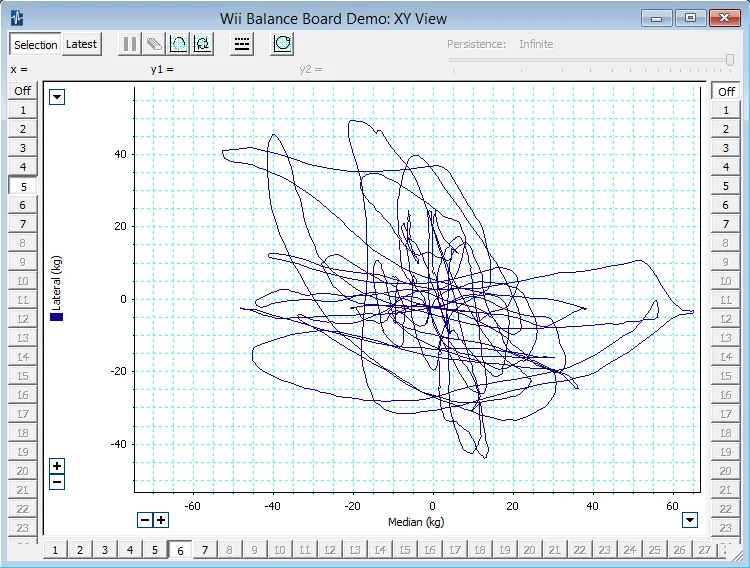Open the X-axis dropdown at bottom right of plot

690,520
